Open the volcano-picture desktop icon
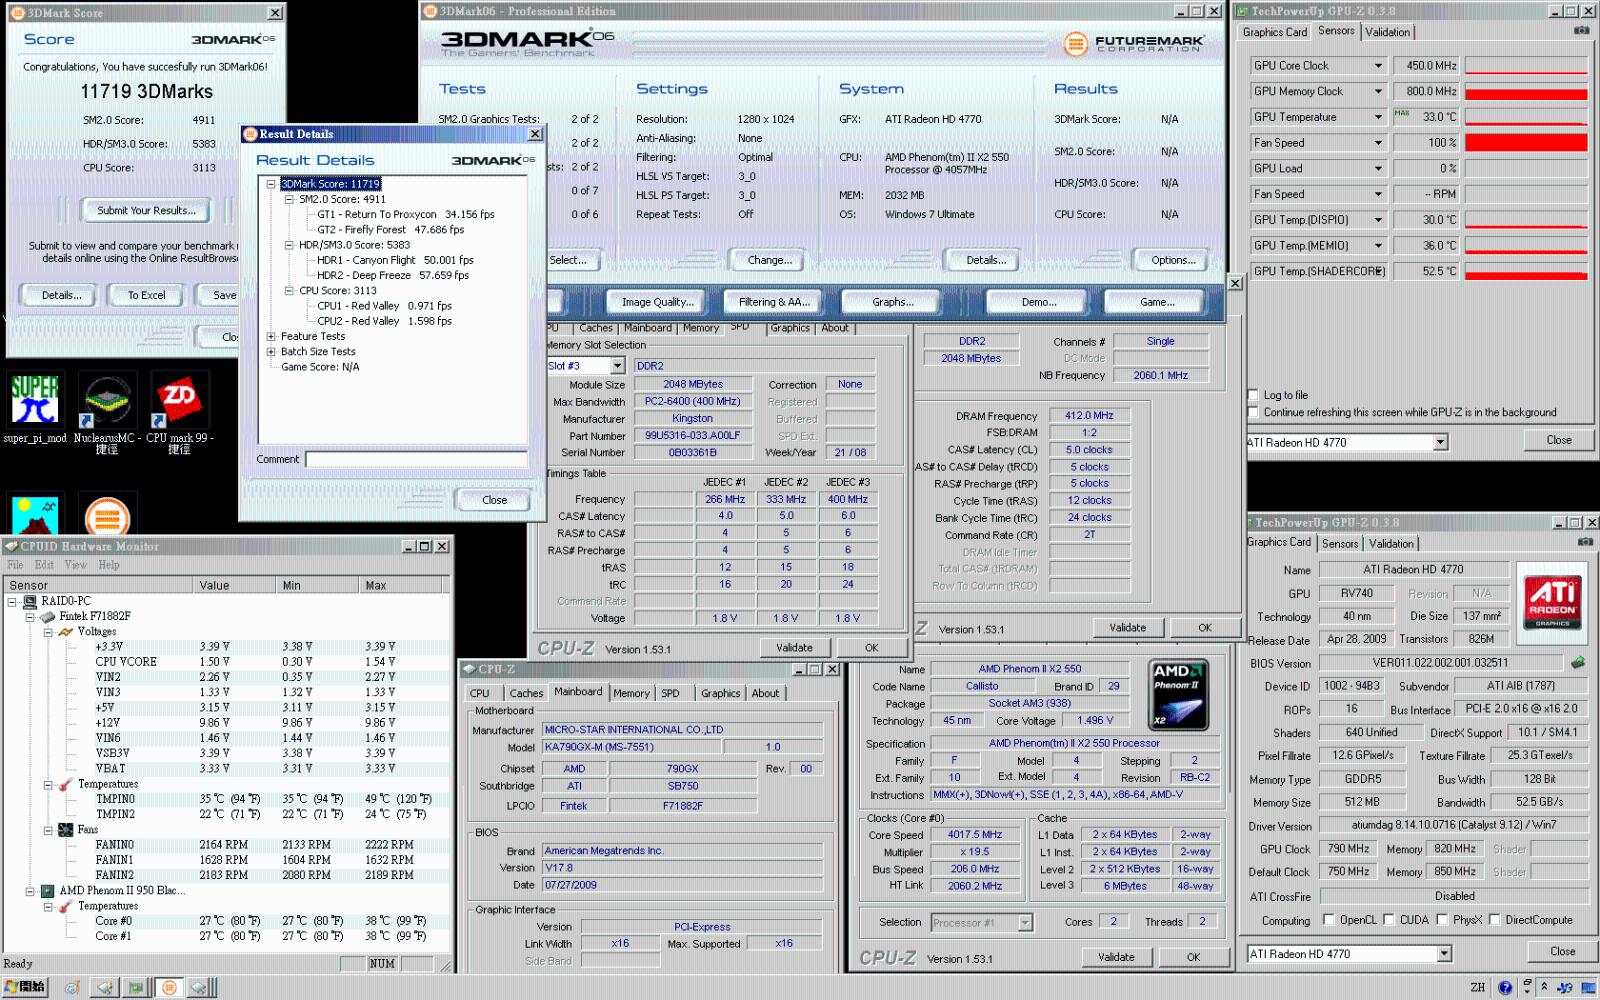 [35, 517]
